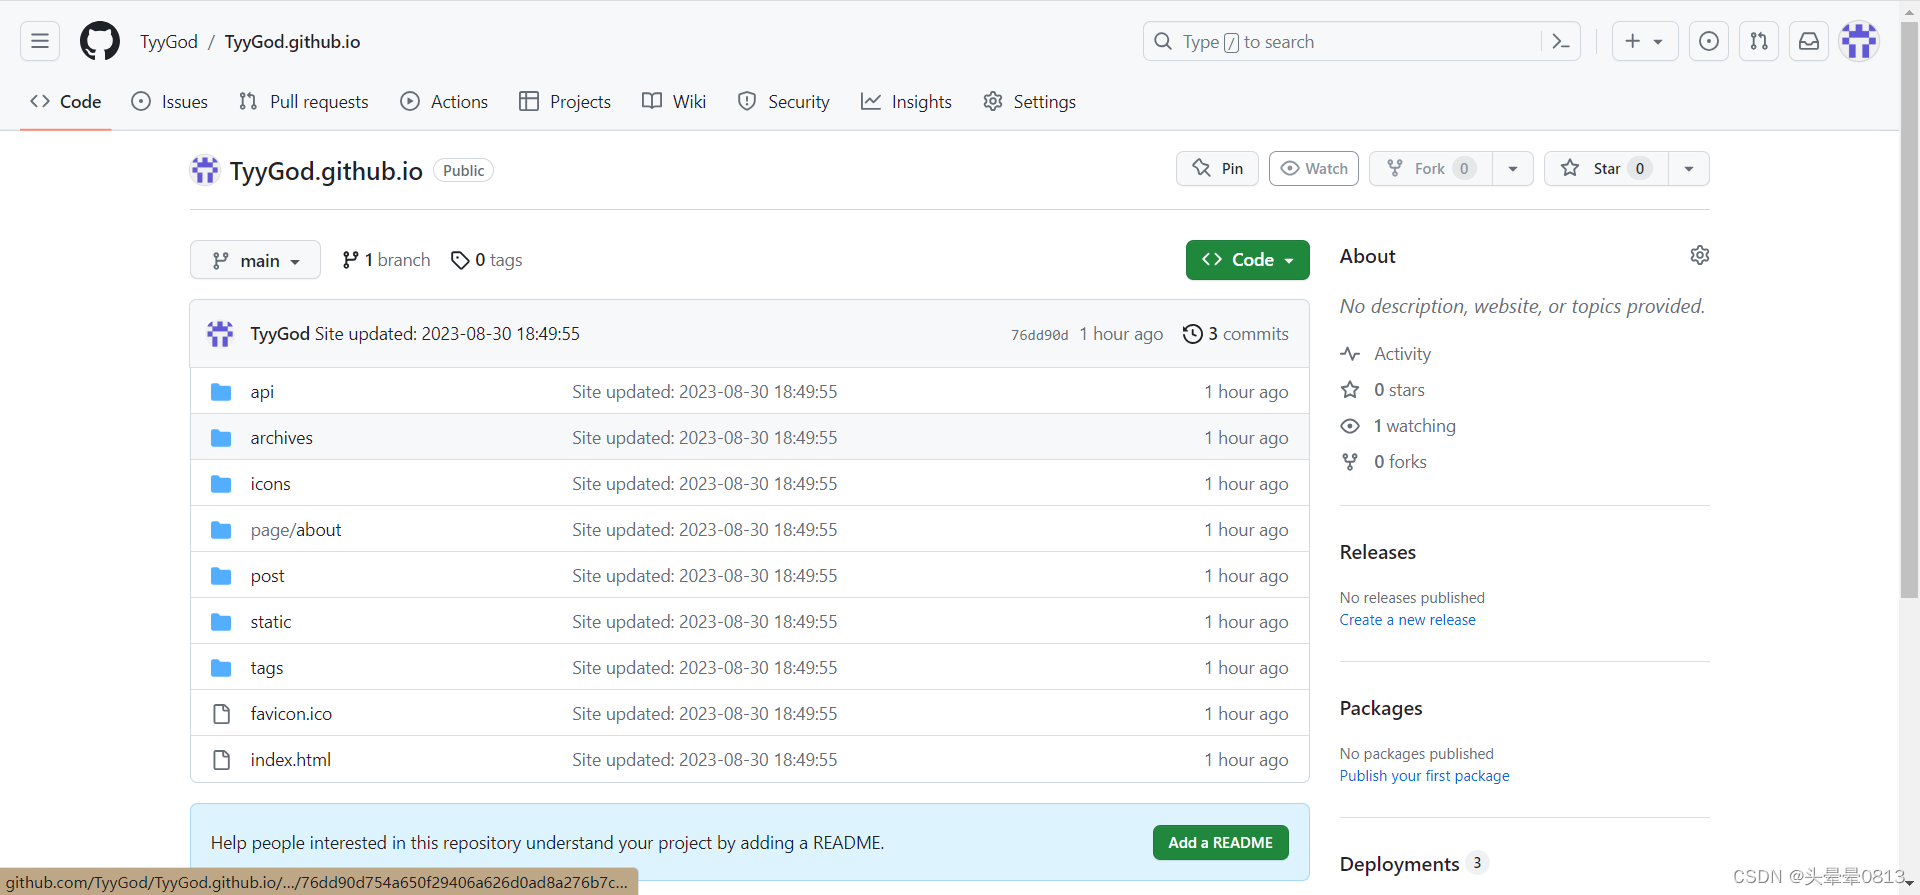Click the archives folder icon
This screenshot has width=1920, height=895.
coord(221,438)
